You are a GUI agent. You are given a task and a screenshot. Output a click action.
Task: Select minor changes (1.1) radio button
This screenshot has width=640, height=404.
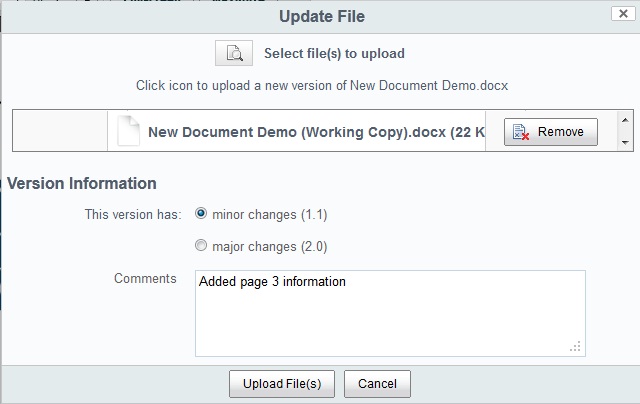coord(201,213)
